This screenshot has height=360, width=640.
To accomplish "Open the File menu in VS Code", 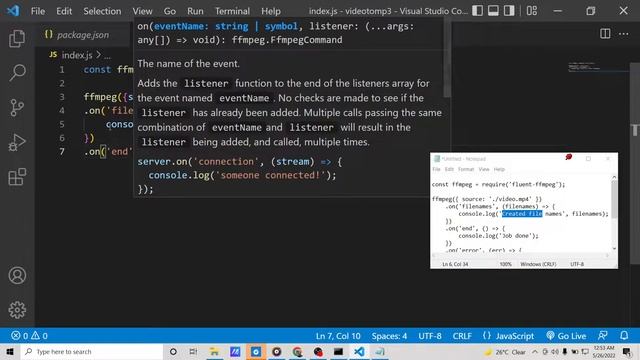I will [x=38, y=11].
